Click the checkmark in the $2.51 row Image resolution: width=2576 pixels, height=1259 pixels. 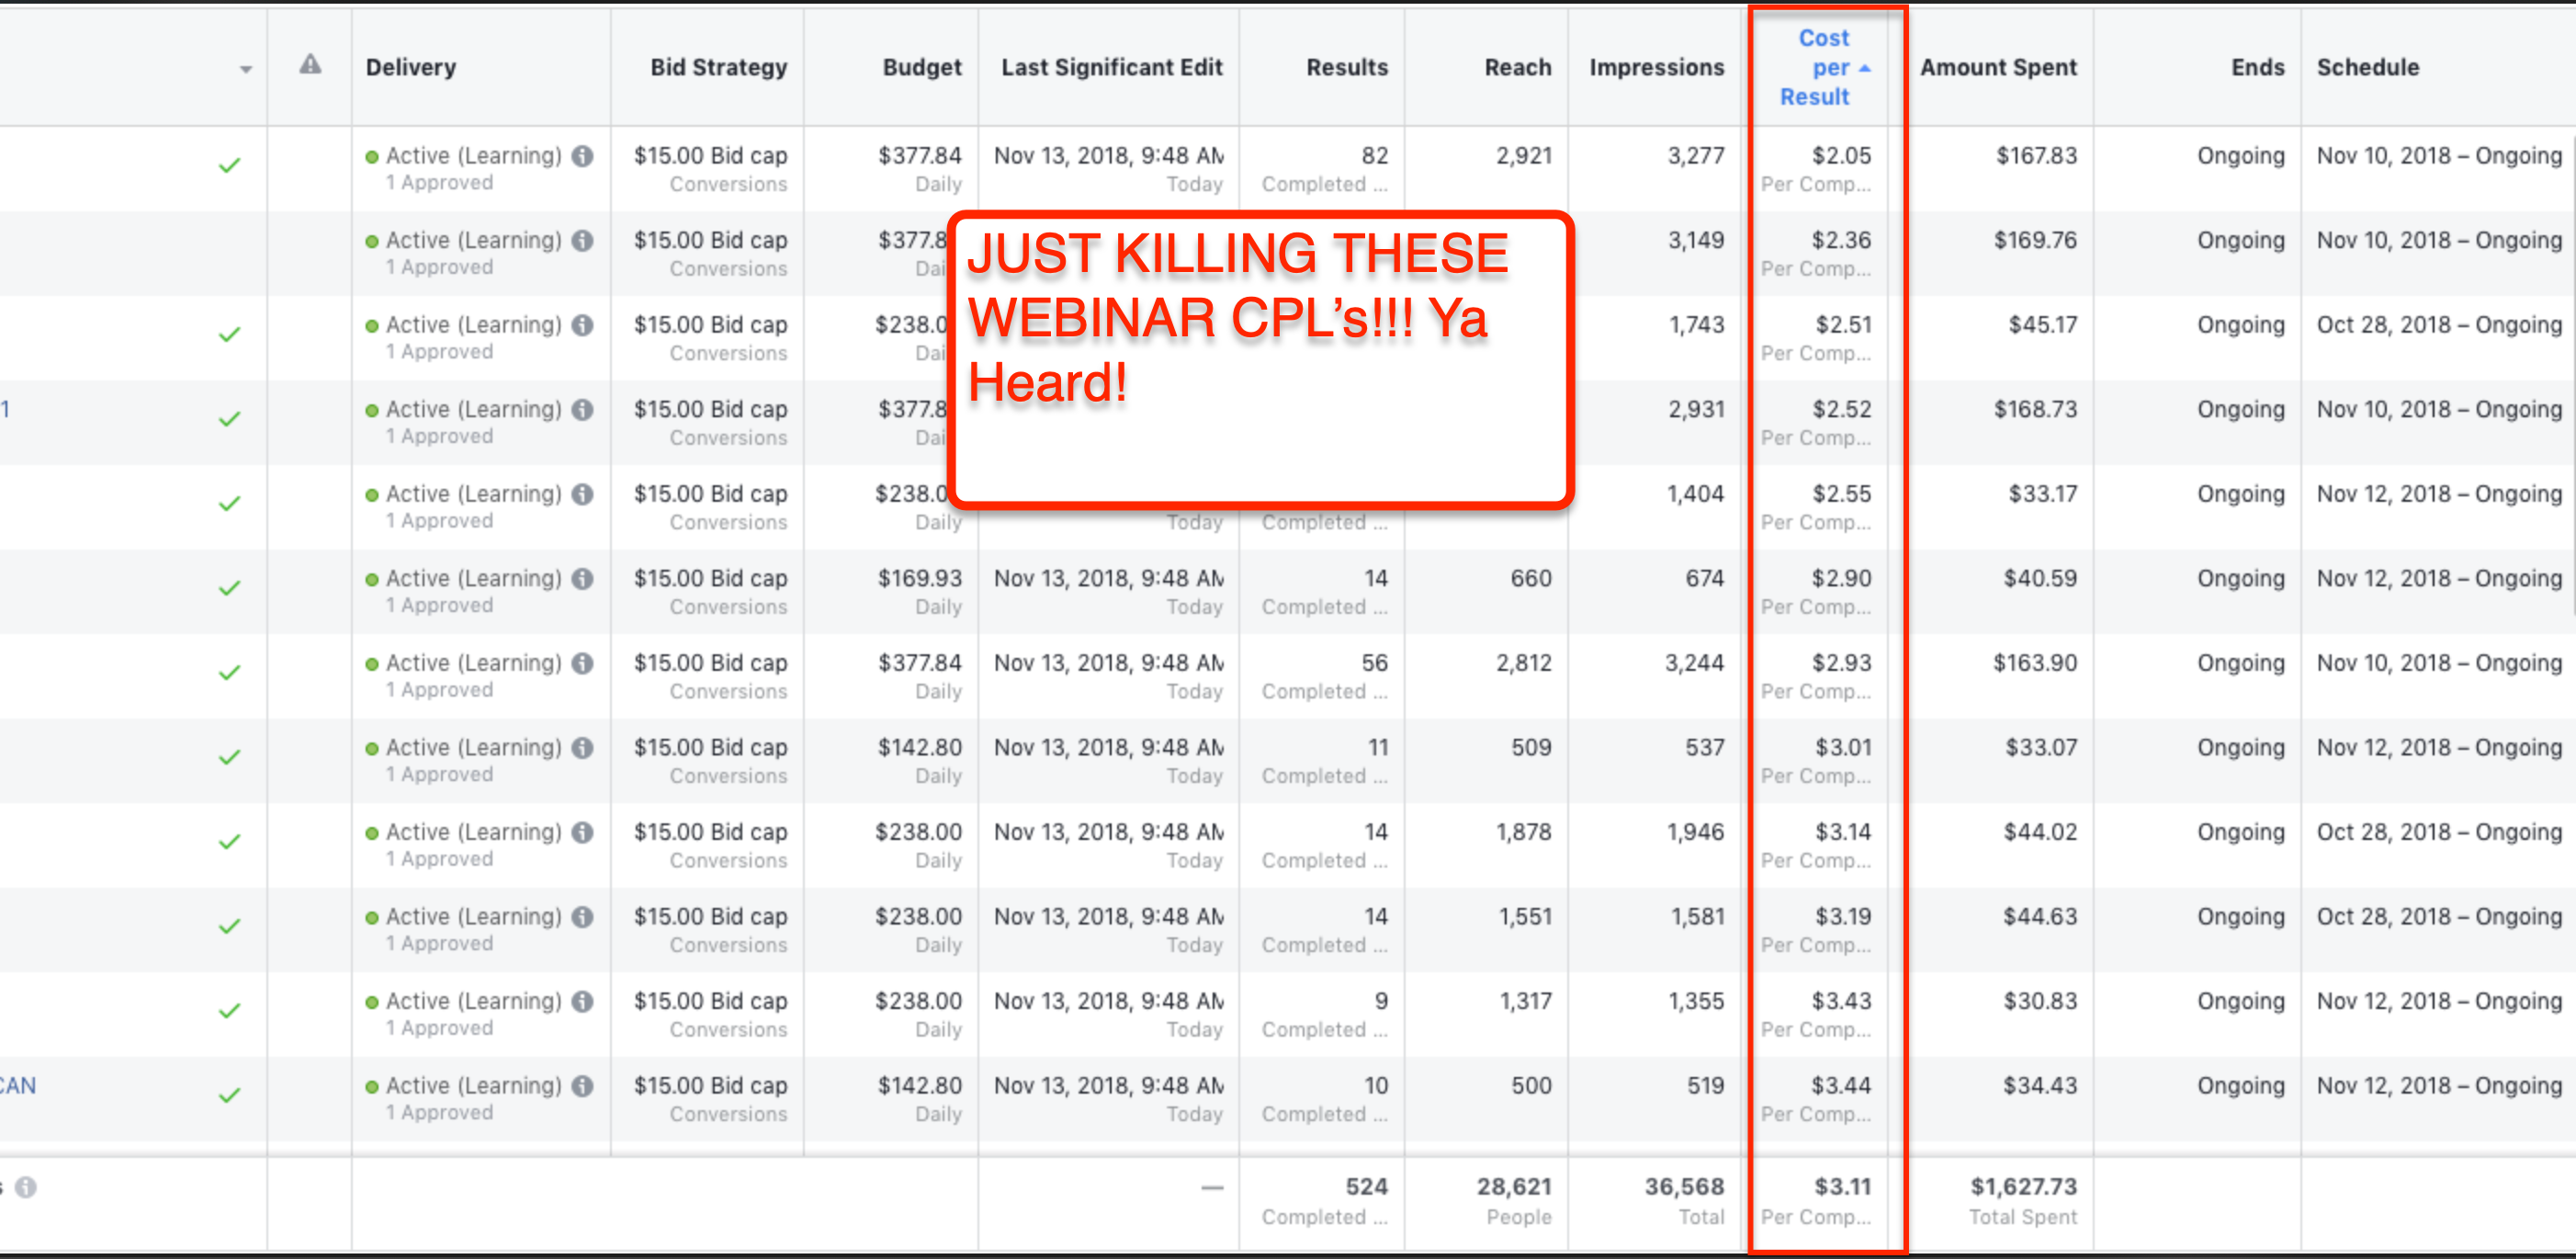229,335
